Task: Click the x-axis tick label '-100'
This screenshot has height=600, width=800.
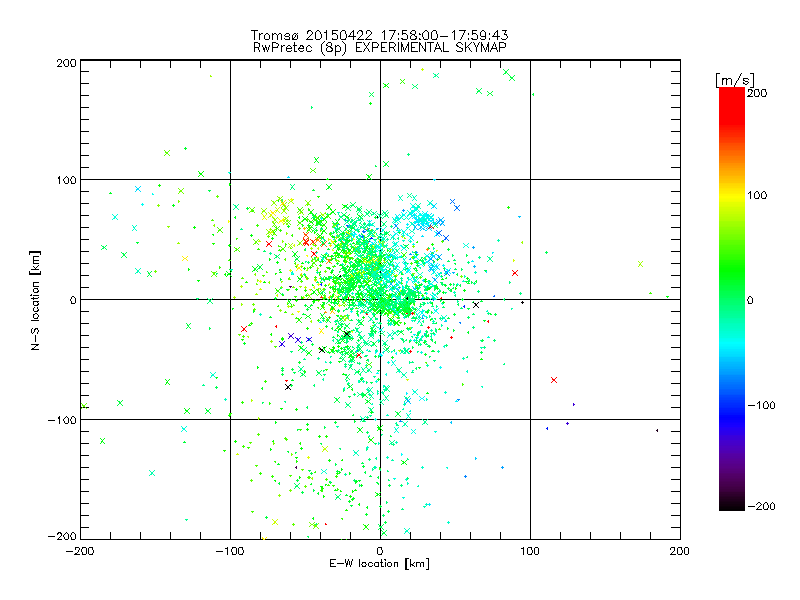Action: (x=230, y=551)
